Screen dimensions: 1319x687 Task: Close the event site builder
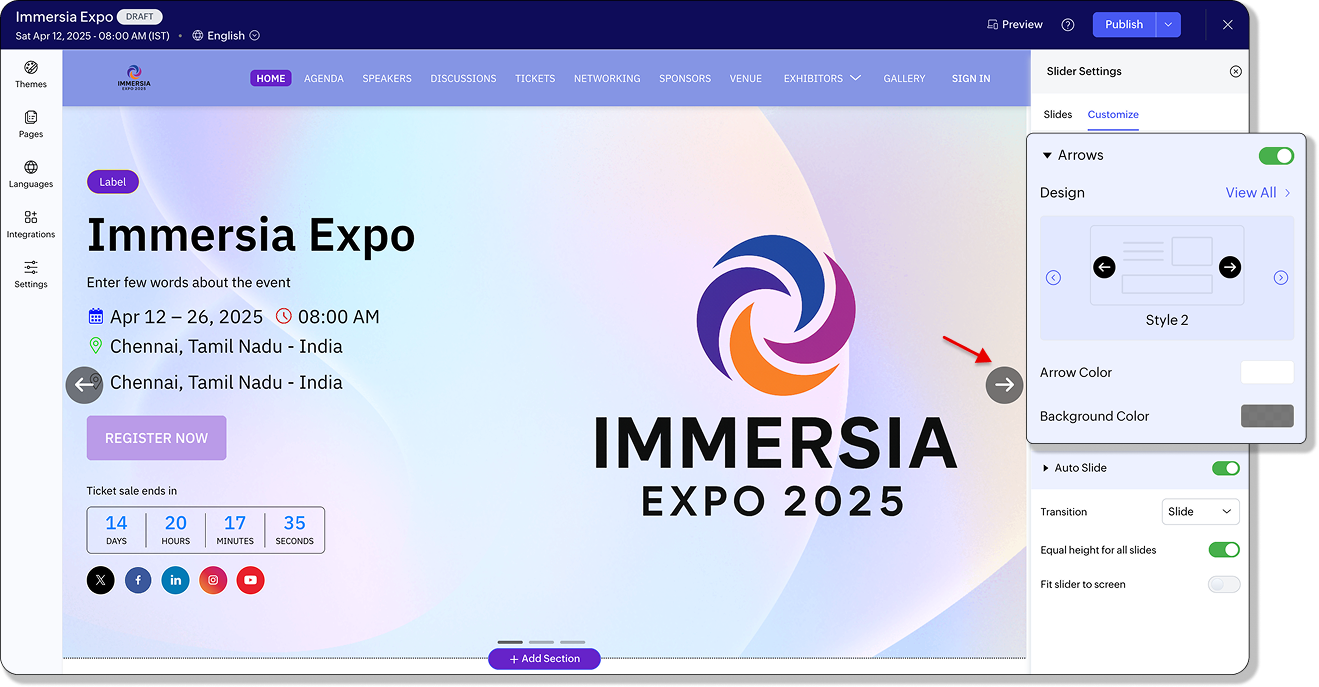[1228, 25]
